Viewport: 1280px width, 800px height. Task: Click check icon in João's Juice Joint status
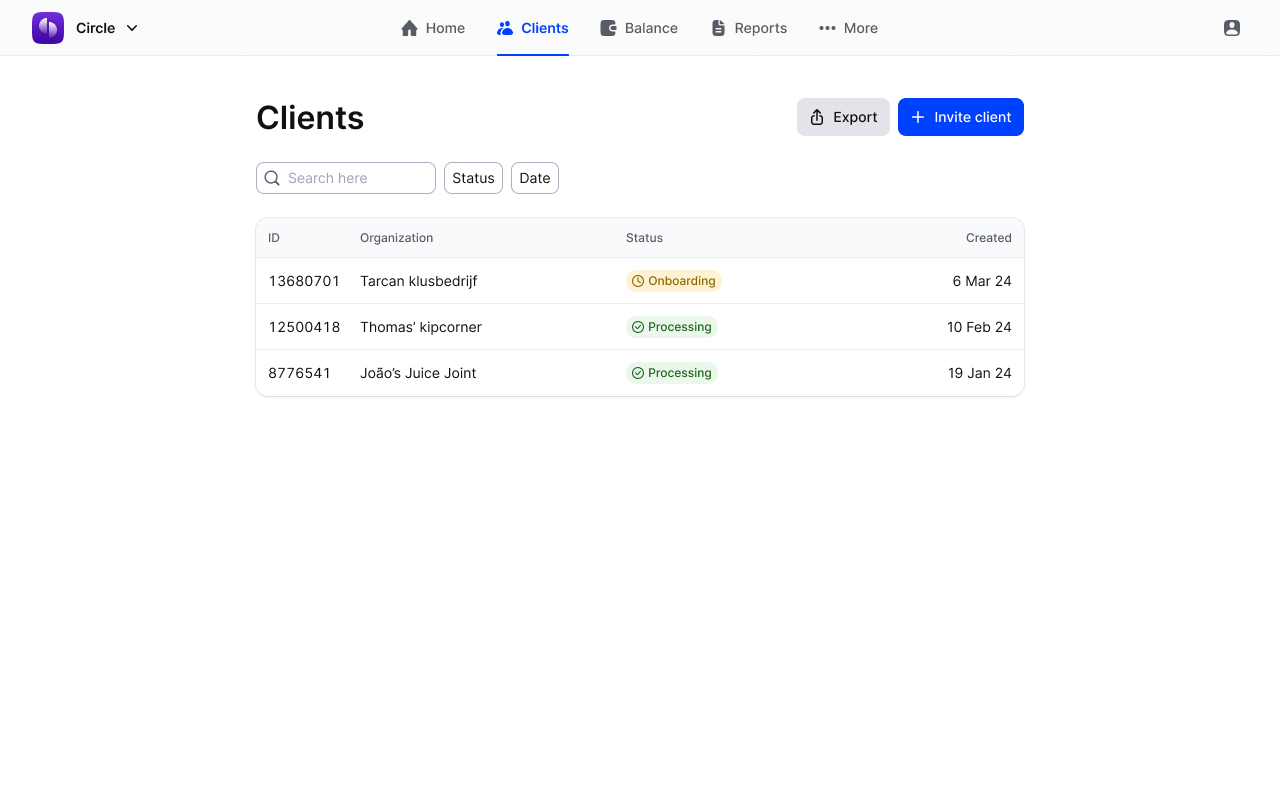pyautogui.click(x=638, y=373)
